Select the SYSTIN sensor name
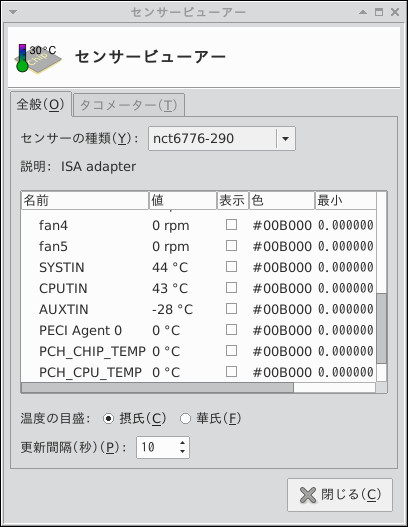408x527 pixels. [62, 268]
